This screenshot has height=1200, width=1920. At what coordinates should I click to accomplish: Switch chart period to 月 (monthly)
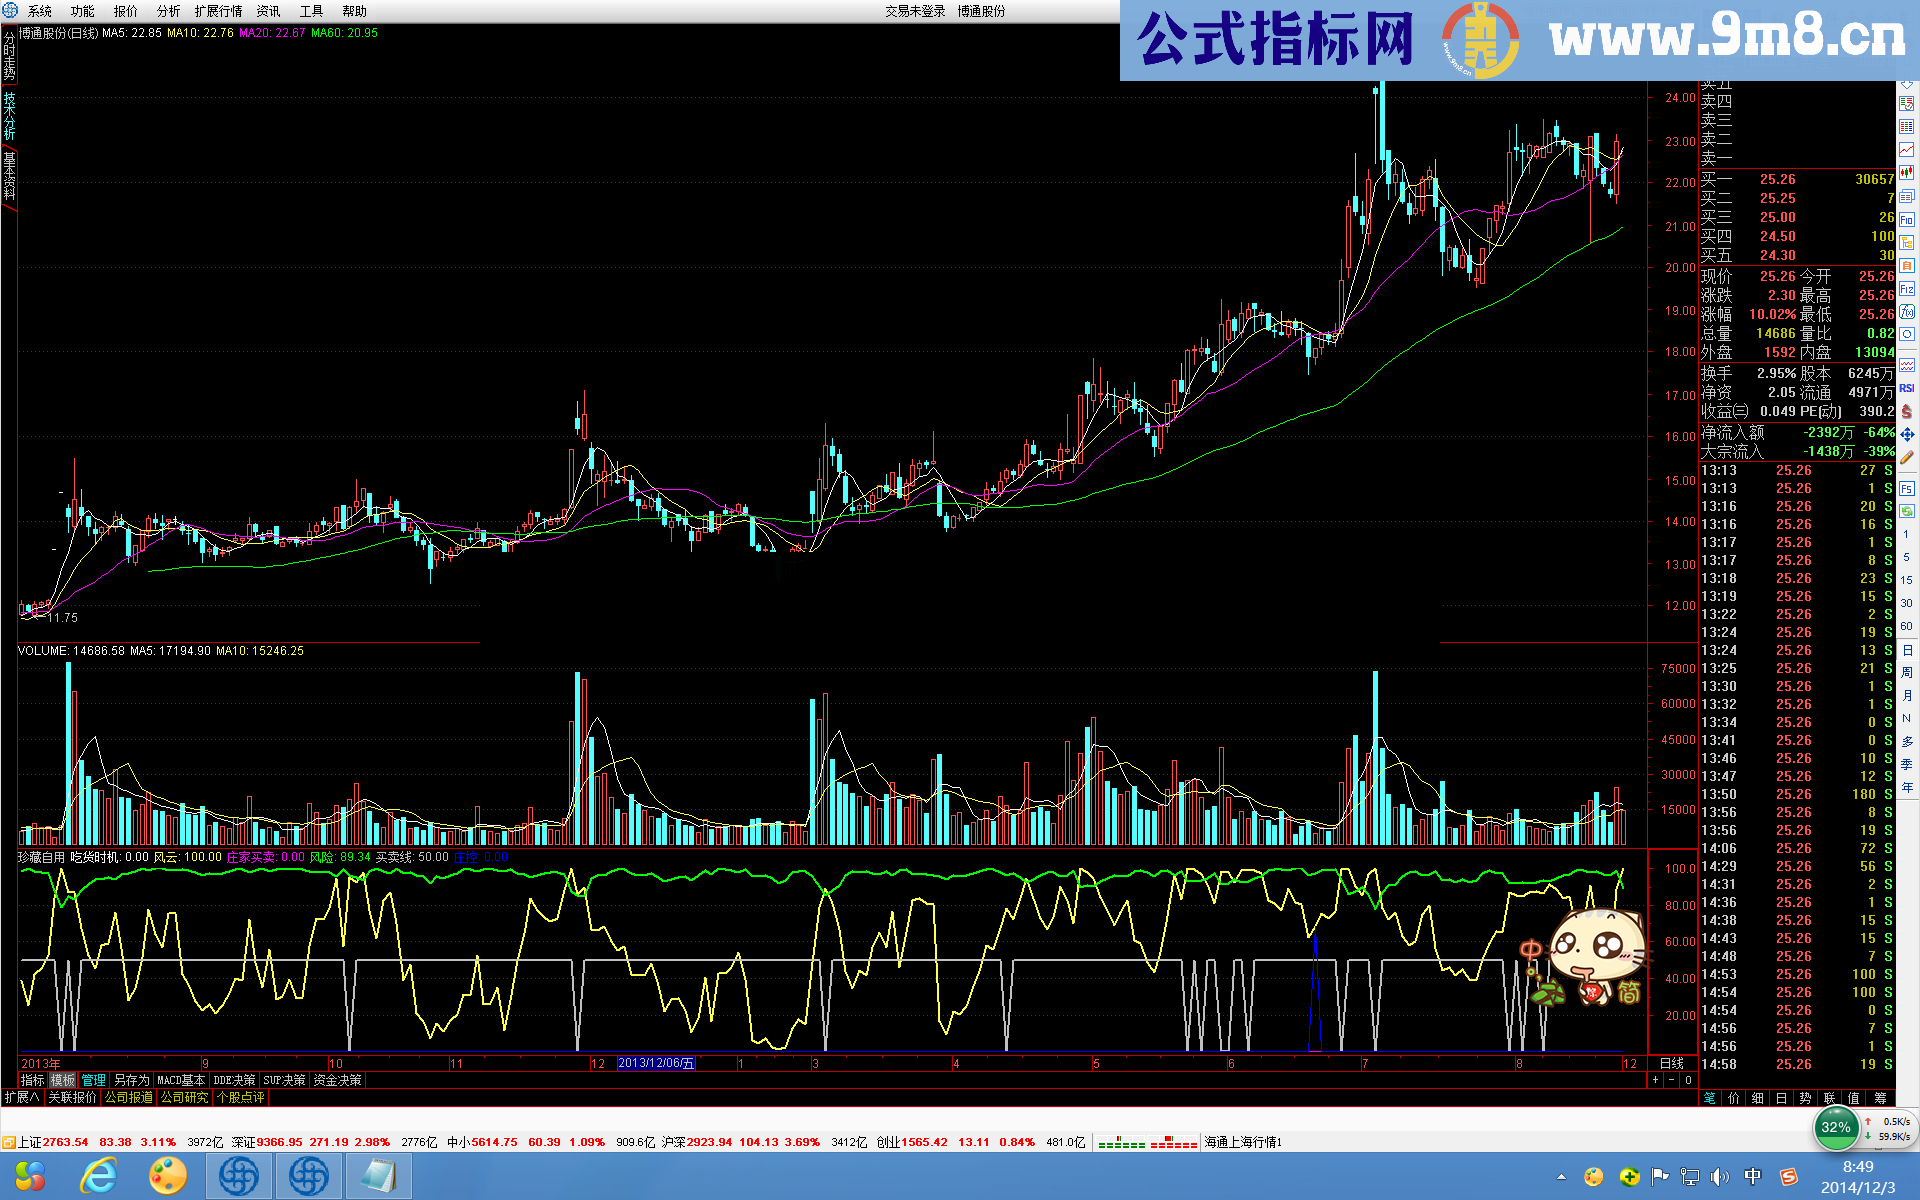(x=1907, y=695)
